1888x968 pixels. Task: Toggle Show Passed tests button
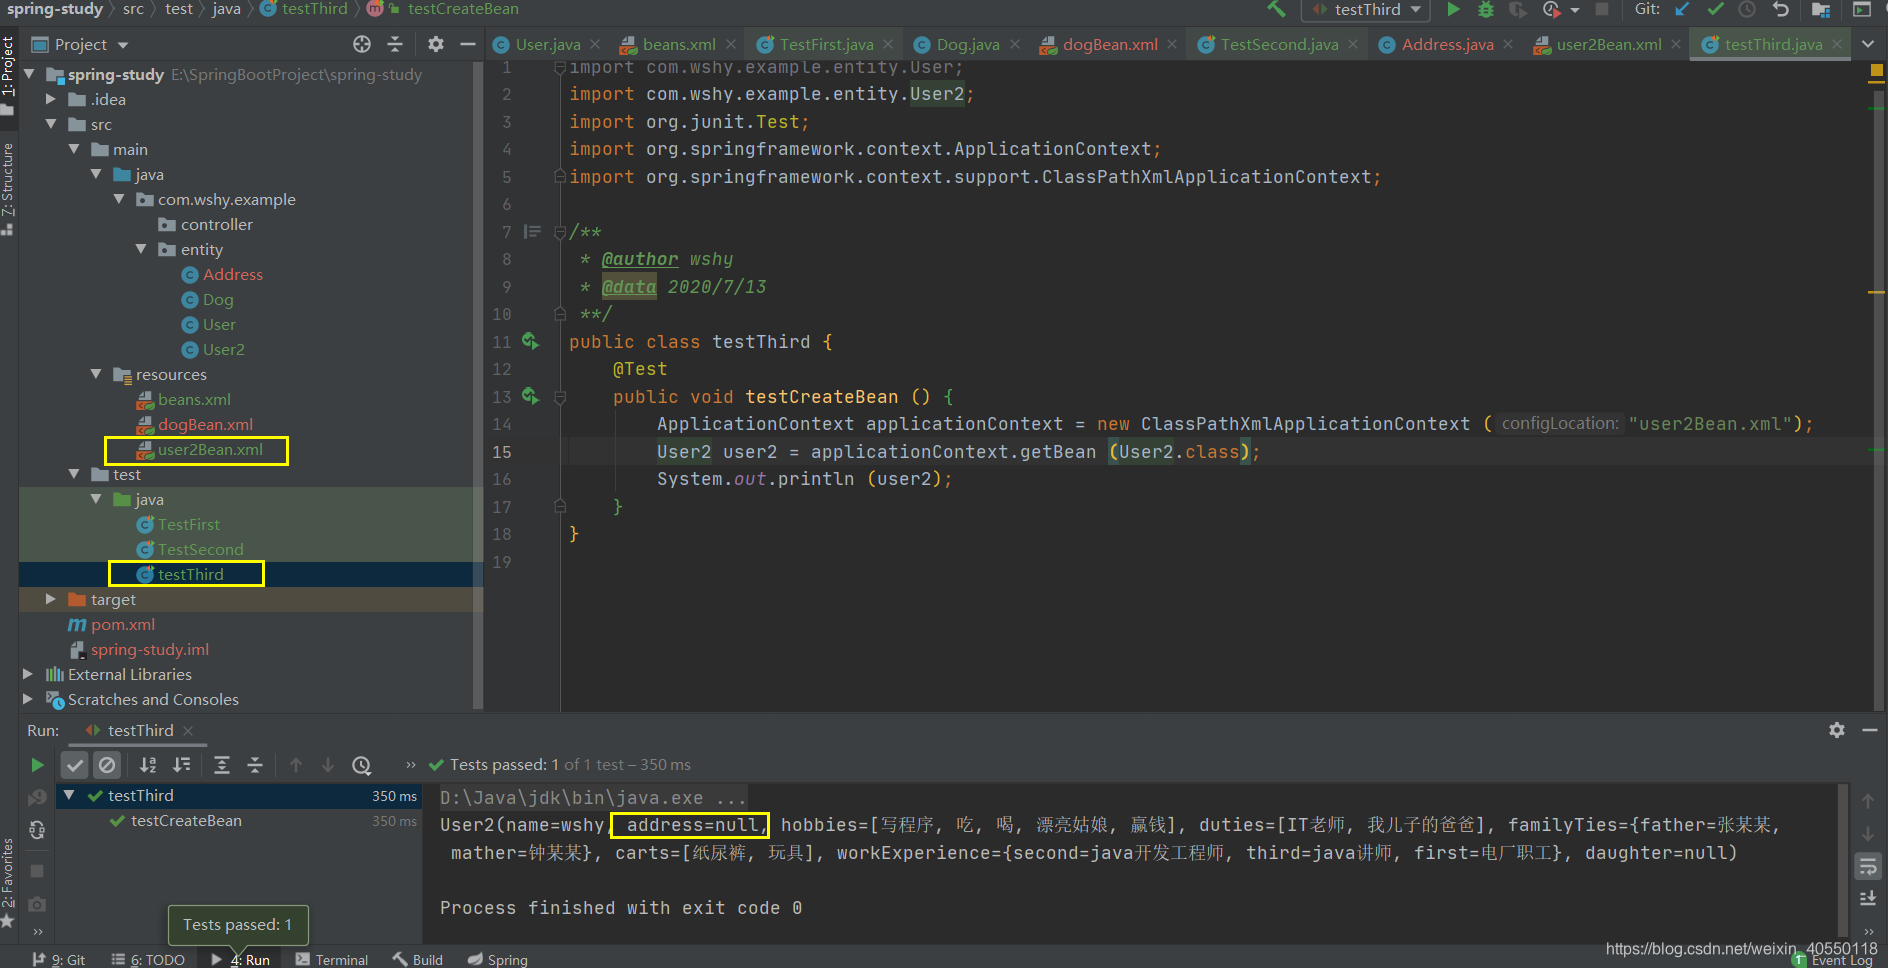(75, 765)
